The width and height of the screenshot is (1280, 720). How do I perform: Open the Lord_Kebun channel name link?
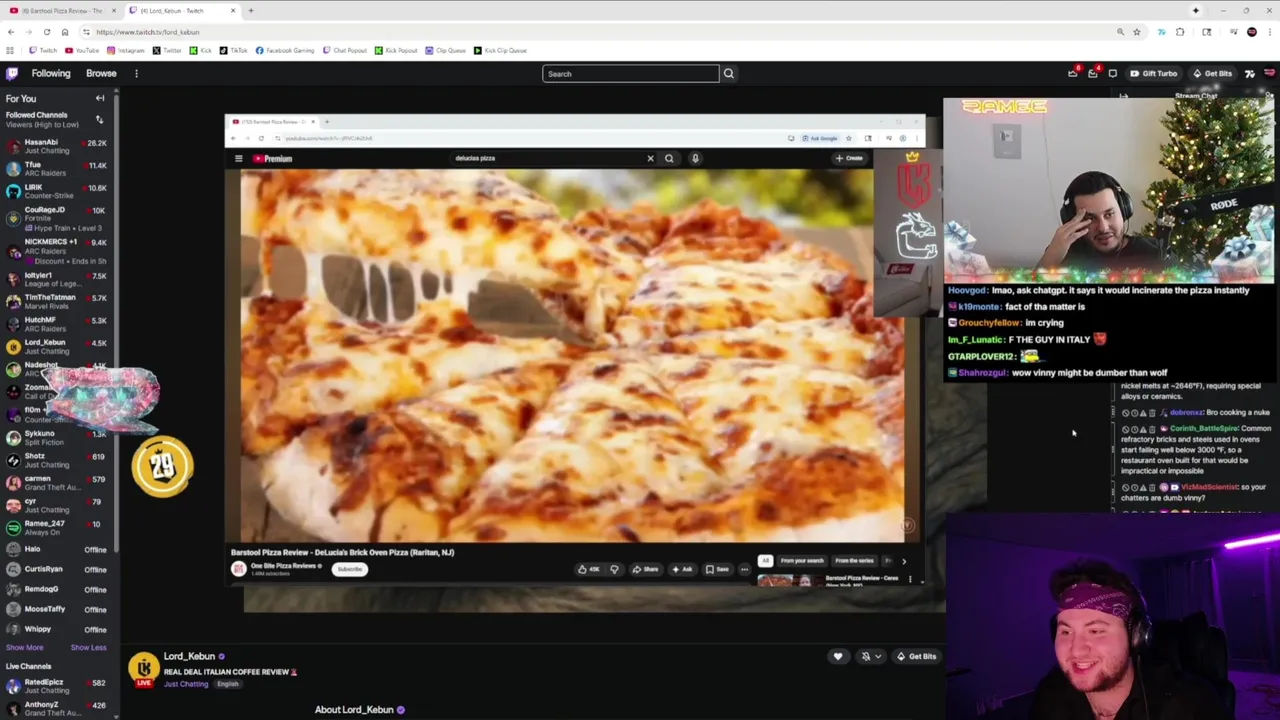coord(189,657)
